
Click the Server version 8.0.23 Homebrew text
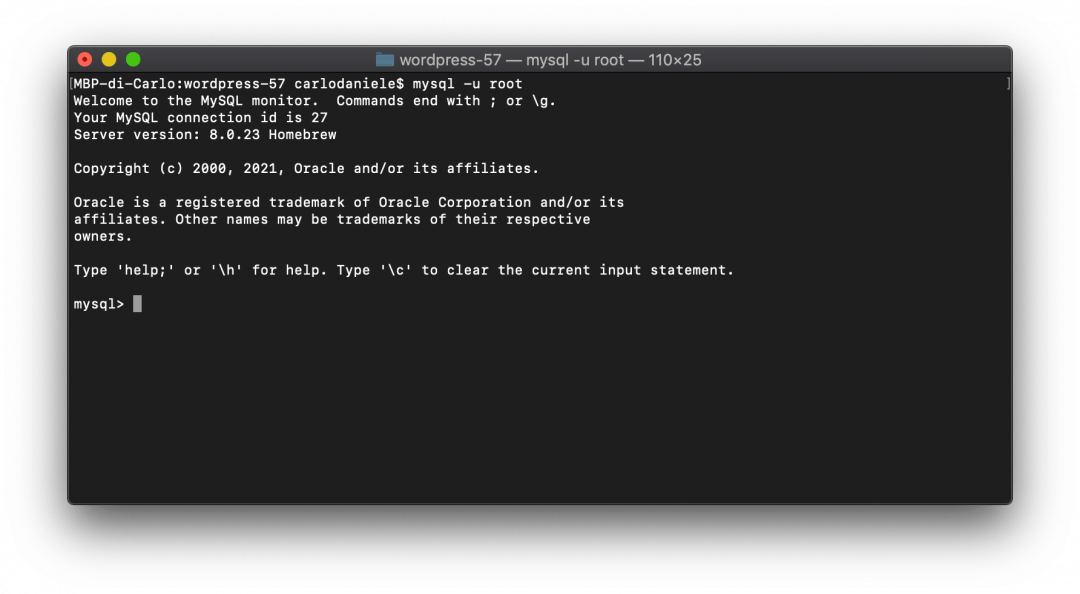tap(204, 135)
